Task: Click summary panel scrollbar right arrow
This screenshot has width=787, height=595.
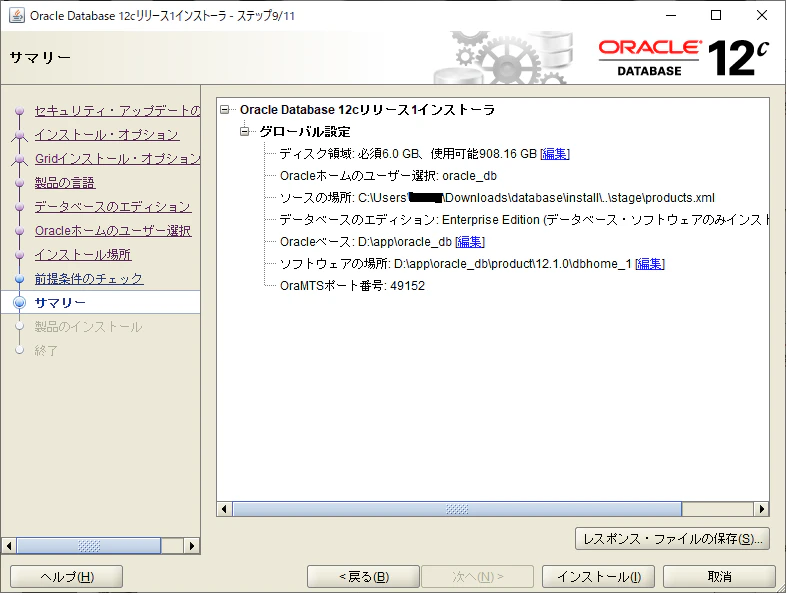Action: (x=762, y=509)
